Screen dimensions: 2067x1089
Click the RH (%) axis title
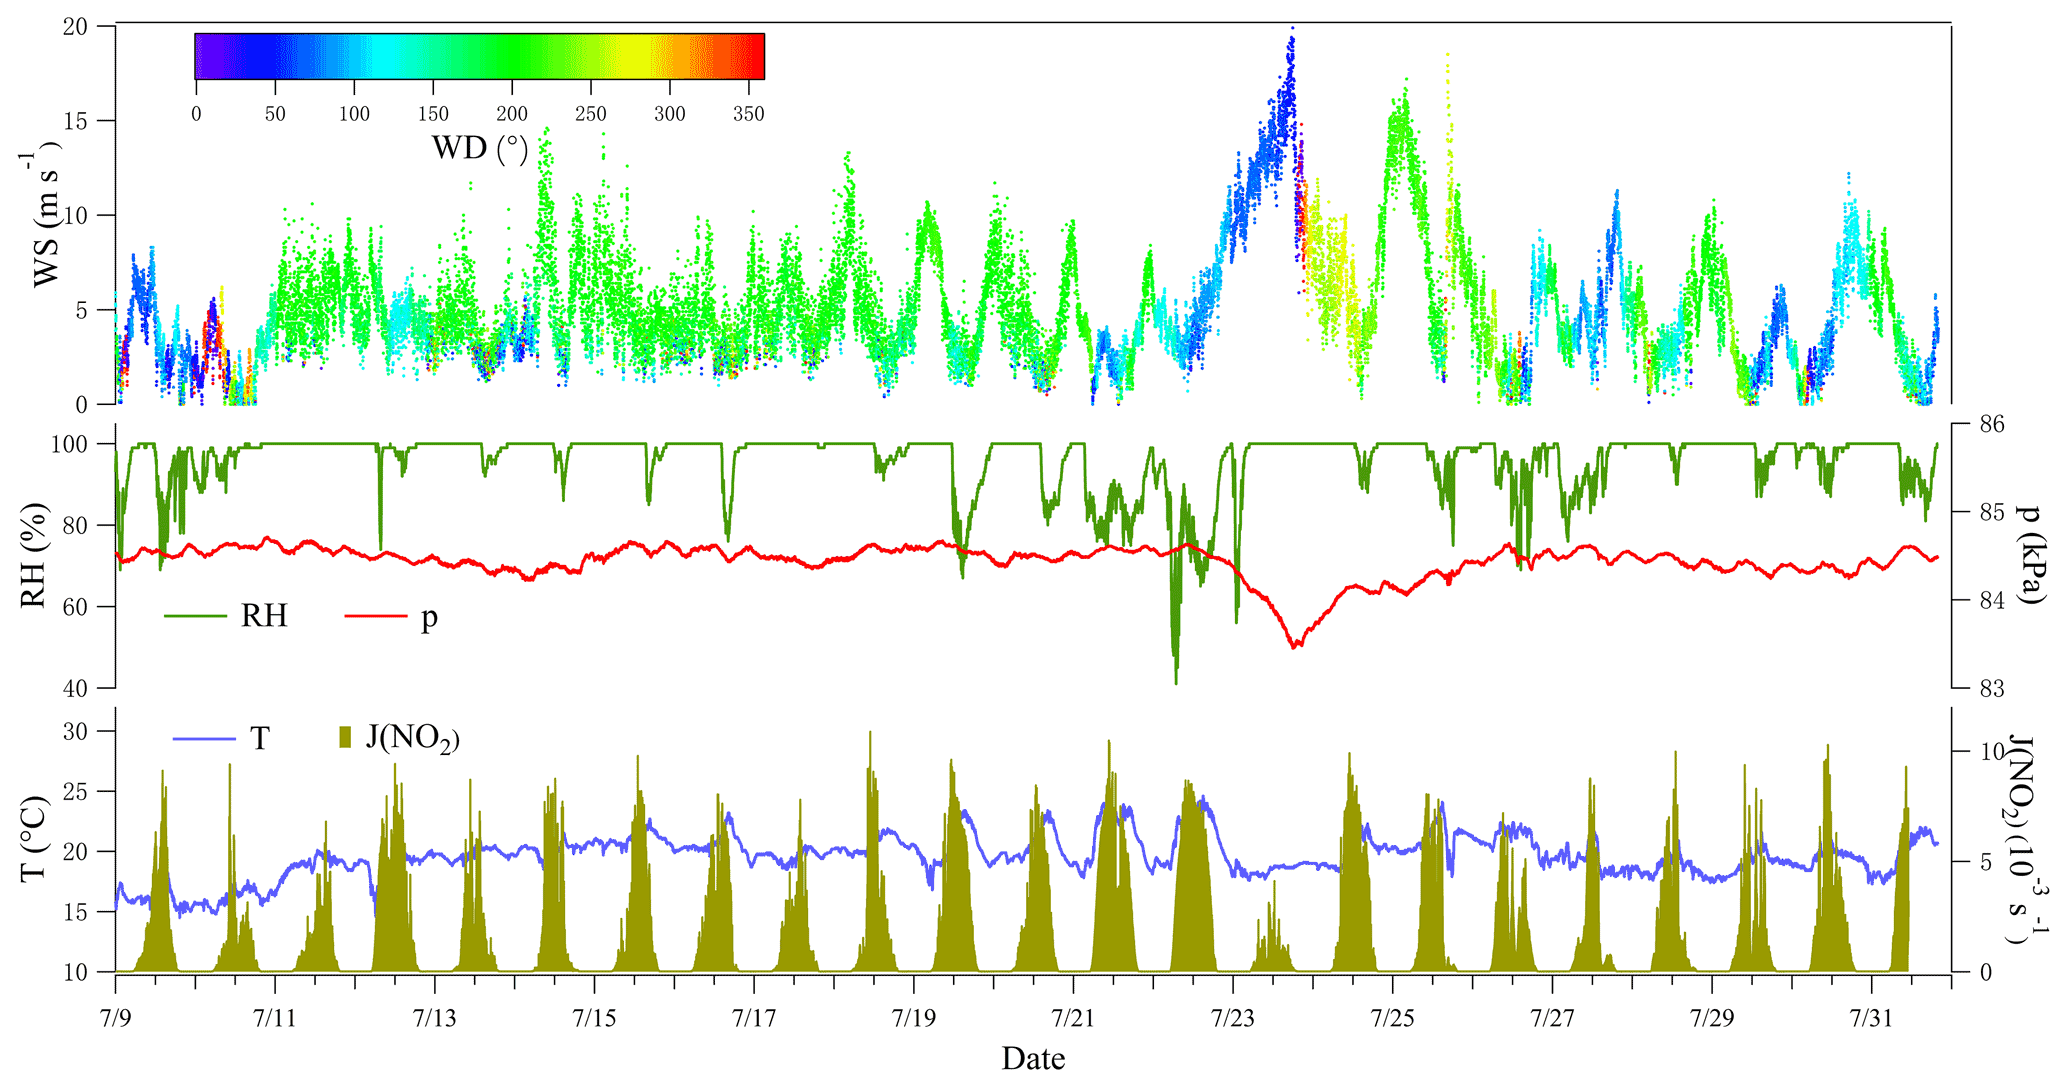tap(34, 555)
